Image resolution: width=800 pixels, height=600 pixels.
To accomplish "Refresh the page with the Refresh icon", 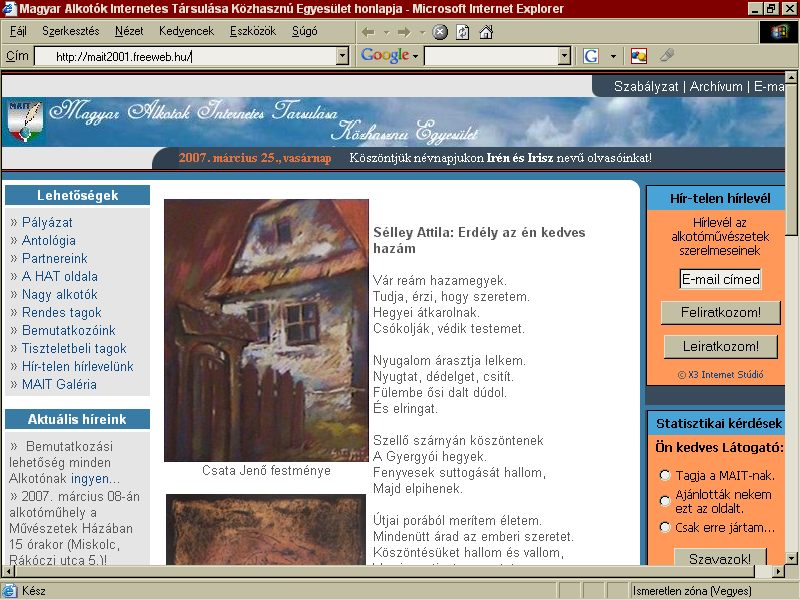I will coord(462,32).
